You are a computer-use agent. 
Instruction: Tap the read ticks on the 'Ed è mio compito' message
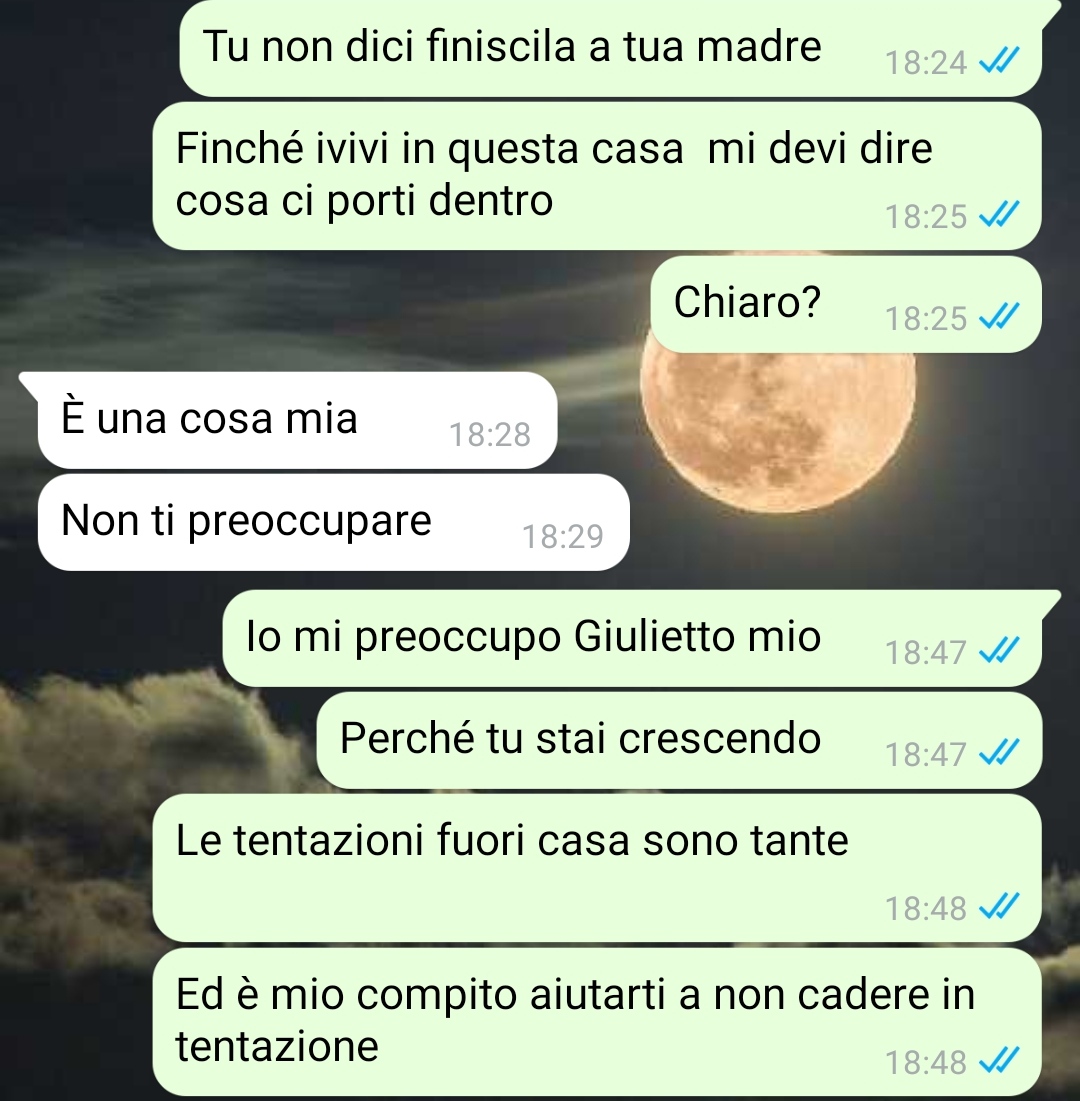[999, 1062]
